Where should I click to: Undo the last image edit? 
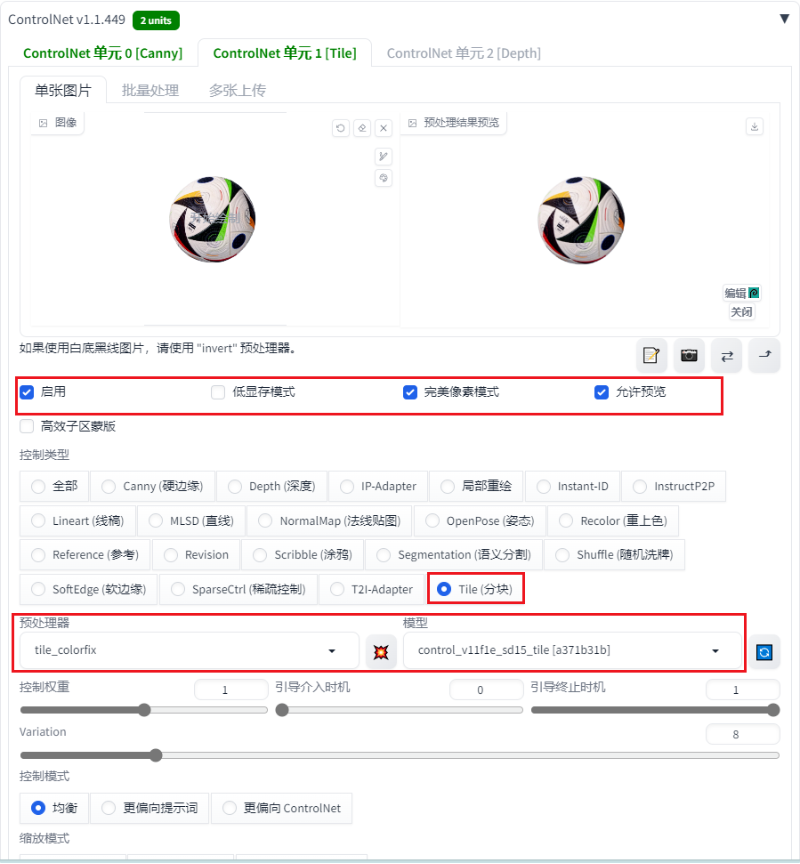(x=340, y=128)
